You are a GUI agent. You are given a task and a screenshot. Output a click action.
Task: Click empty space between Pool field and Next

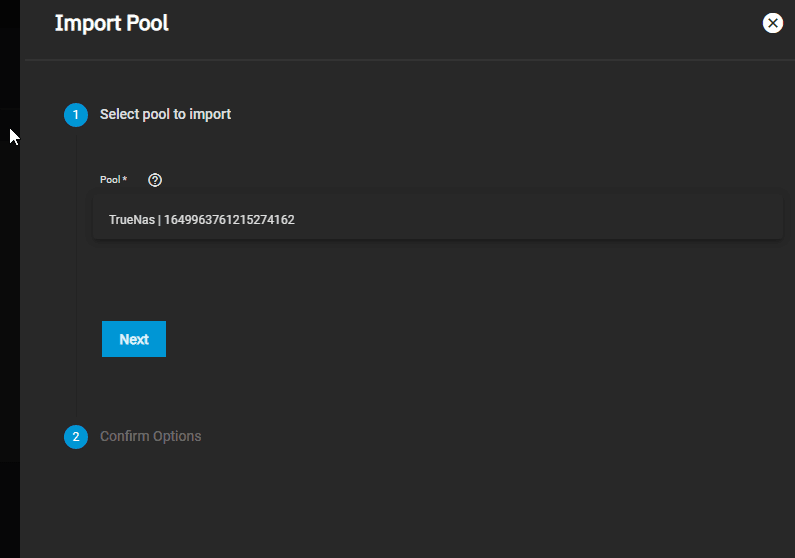click(x=438, y=280)
